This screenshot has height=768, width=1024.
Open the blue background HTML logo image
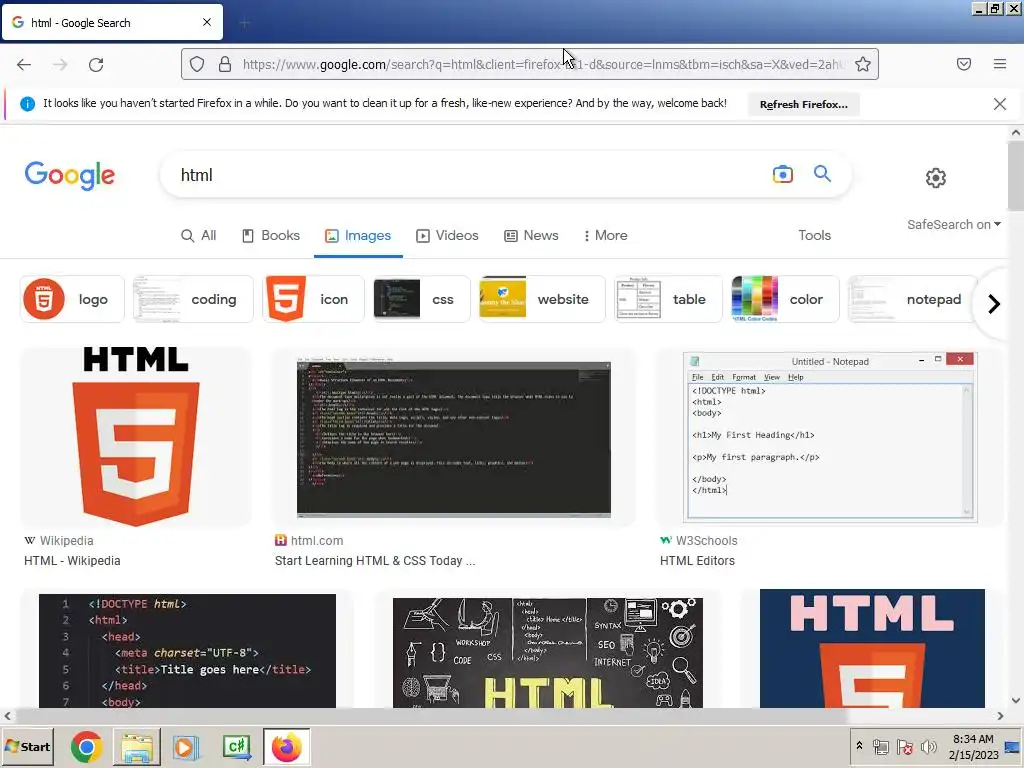point(872,650)
